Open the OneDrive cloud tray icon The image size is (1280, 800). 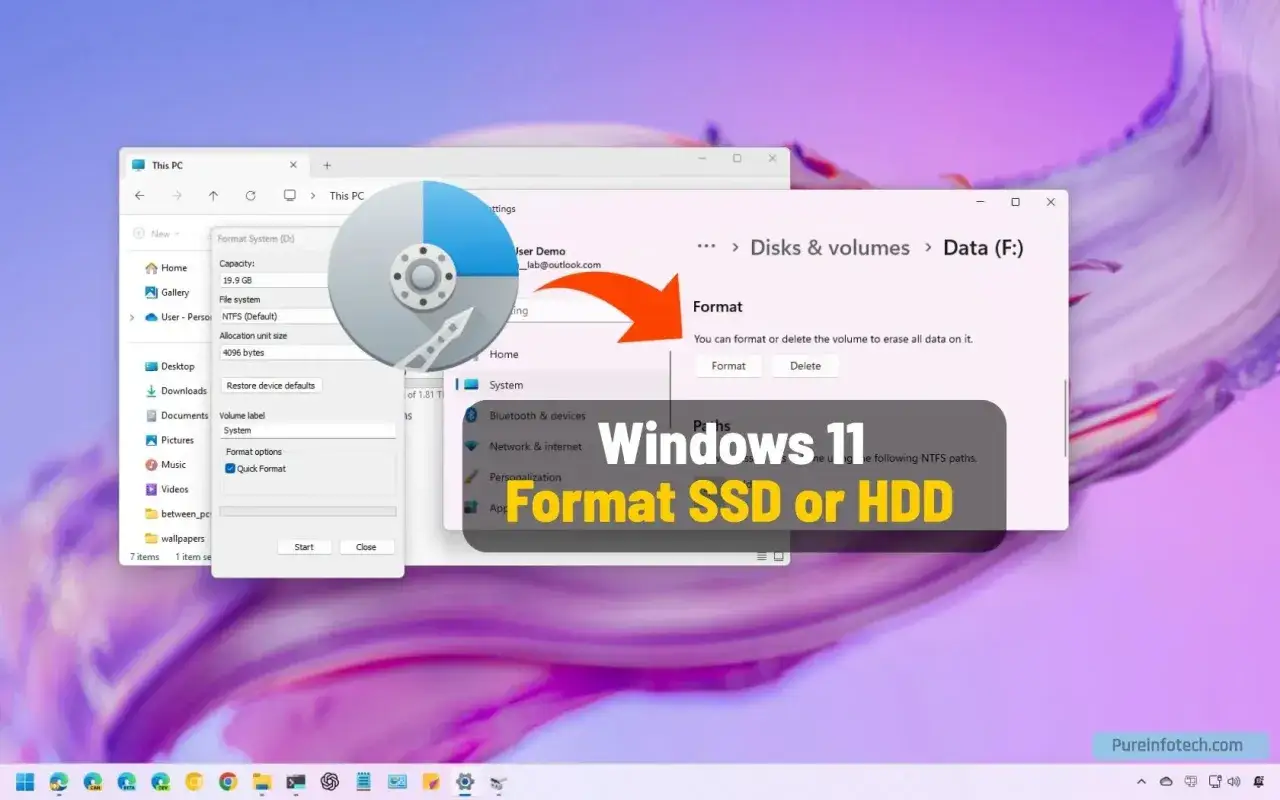point(1166,782)
